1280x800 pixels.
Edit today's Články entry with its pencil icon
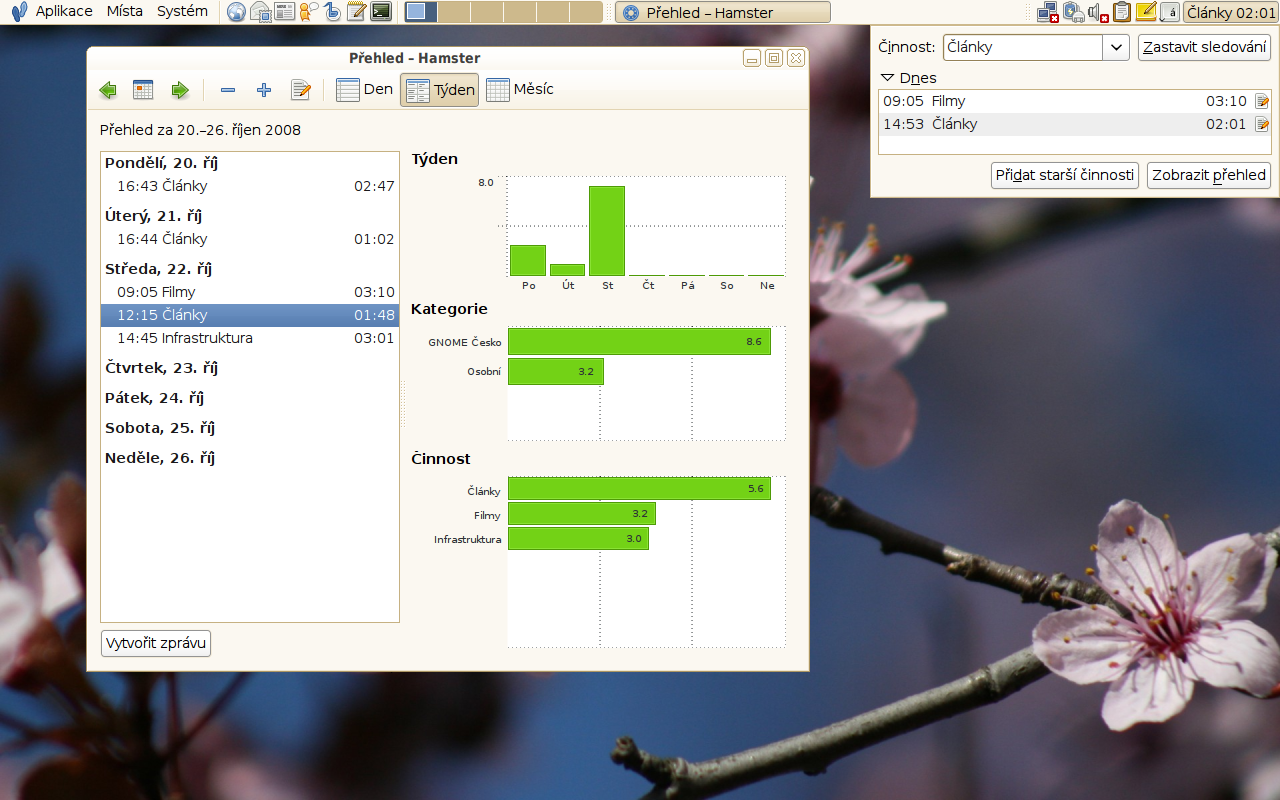click(1262, 124)
